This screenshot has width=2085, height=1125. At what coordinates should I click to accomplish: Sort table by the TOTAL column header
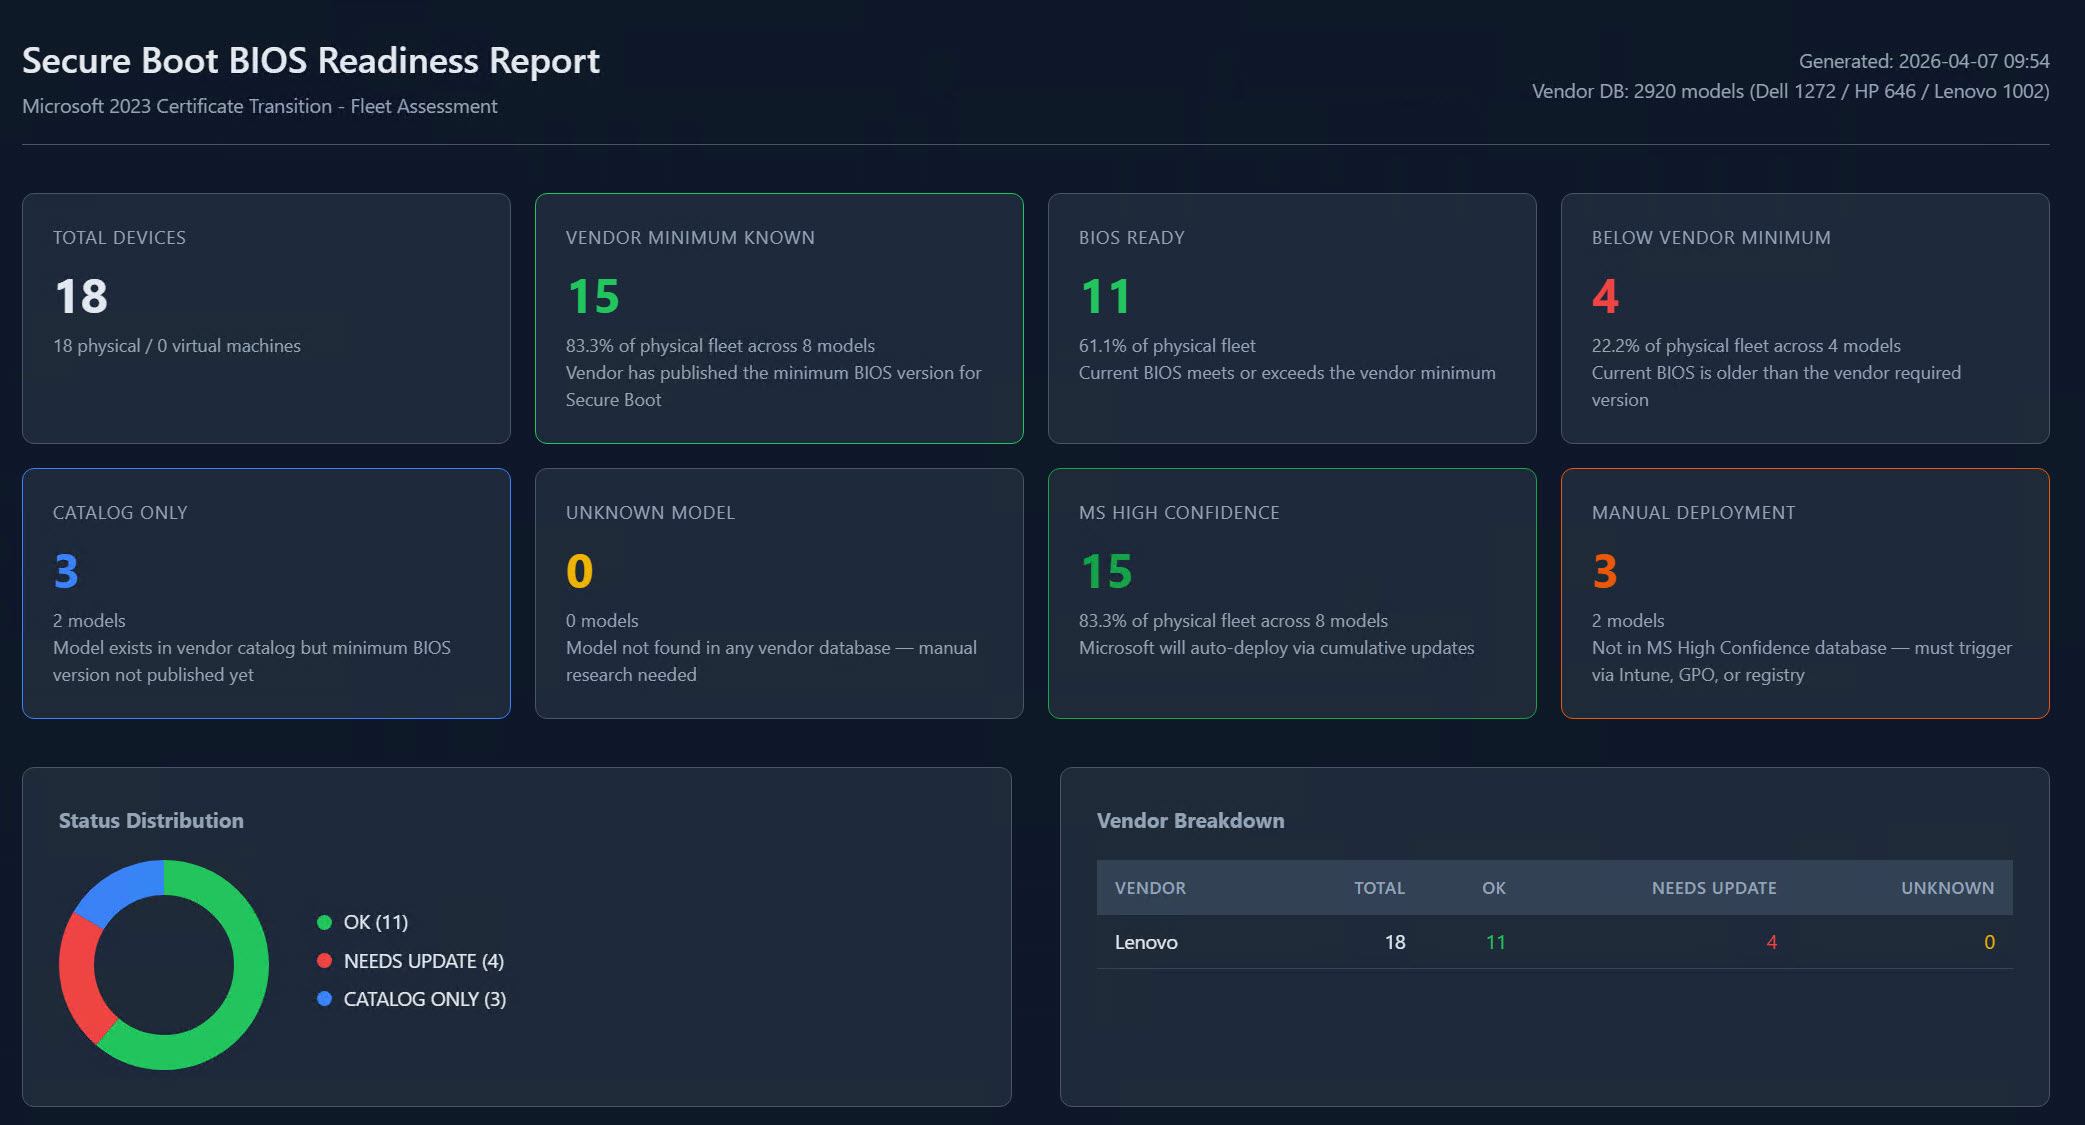[1380, 888]
